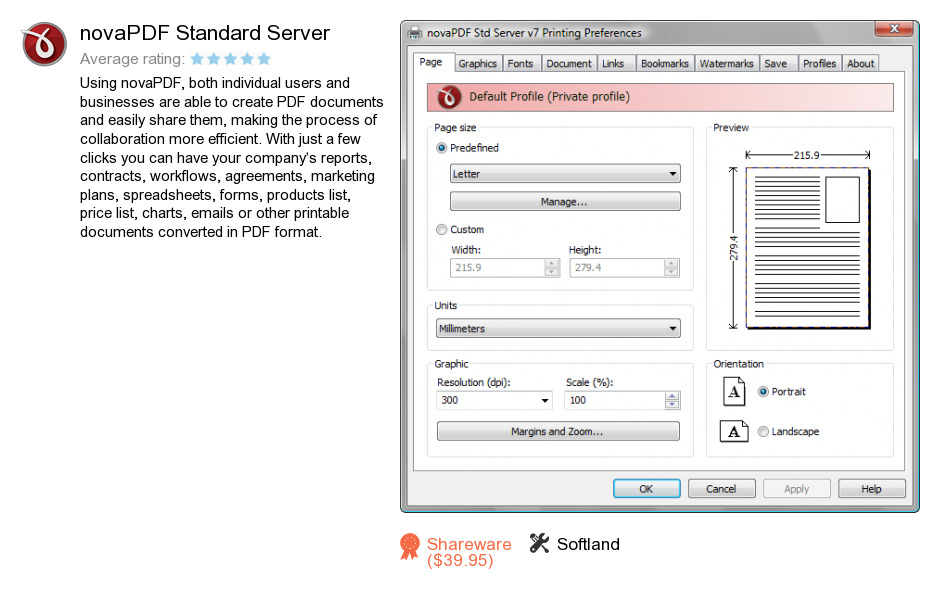Screen dimensions: 940x596
Task: Click the novaPDF Standard Server title
Action: click(204, 33)
